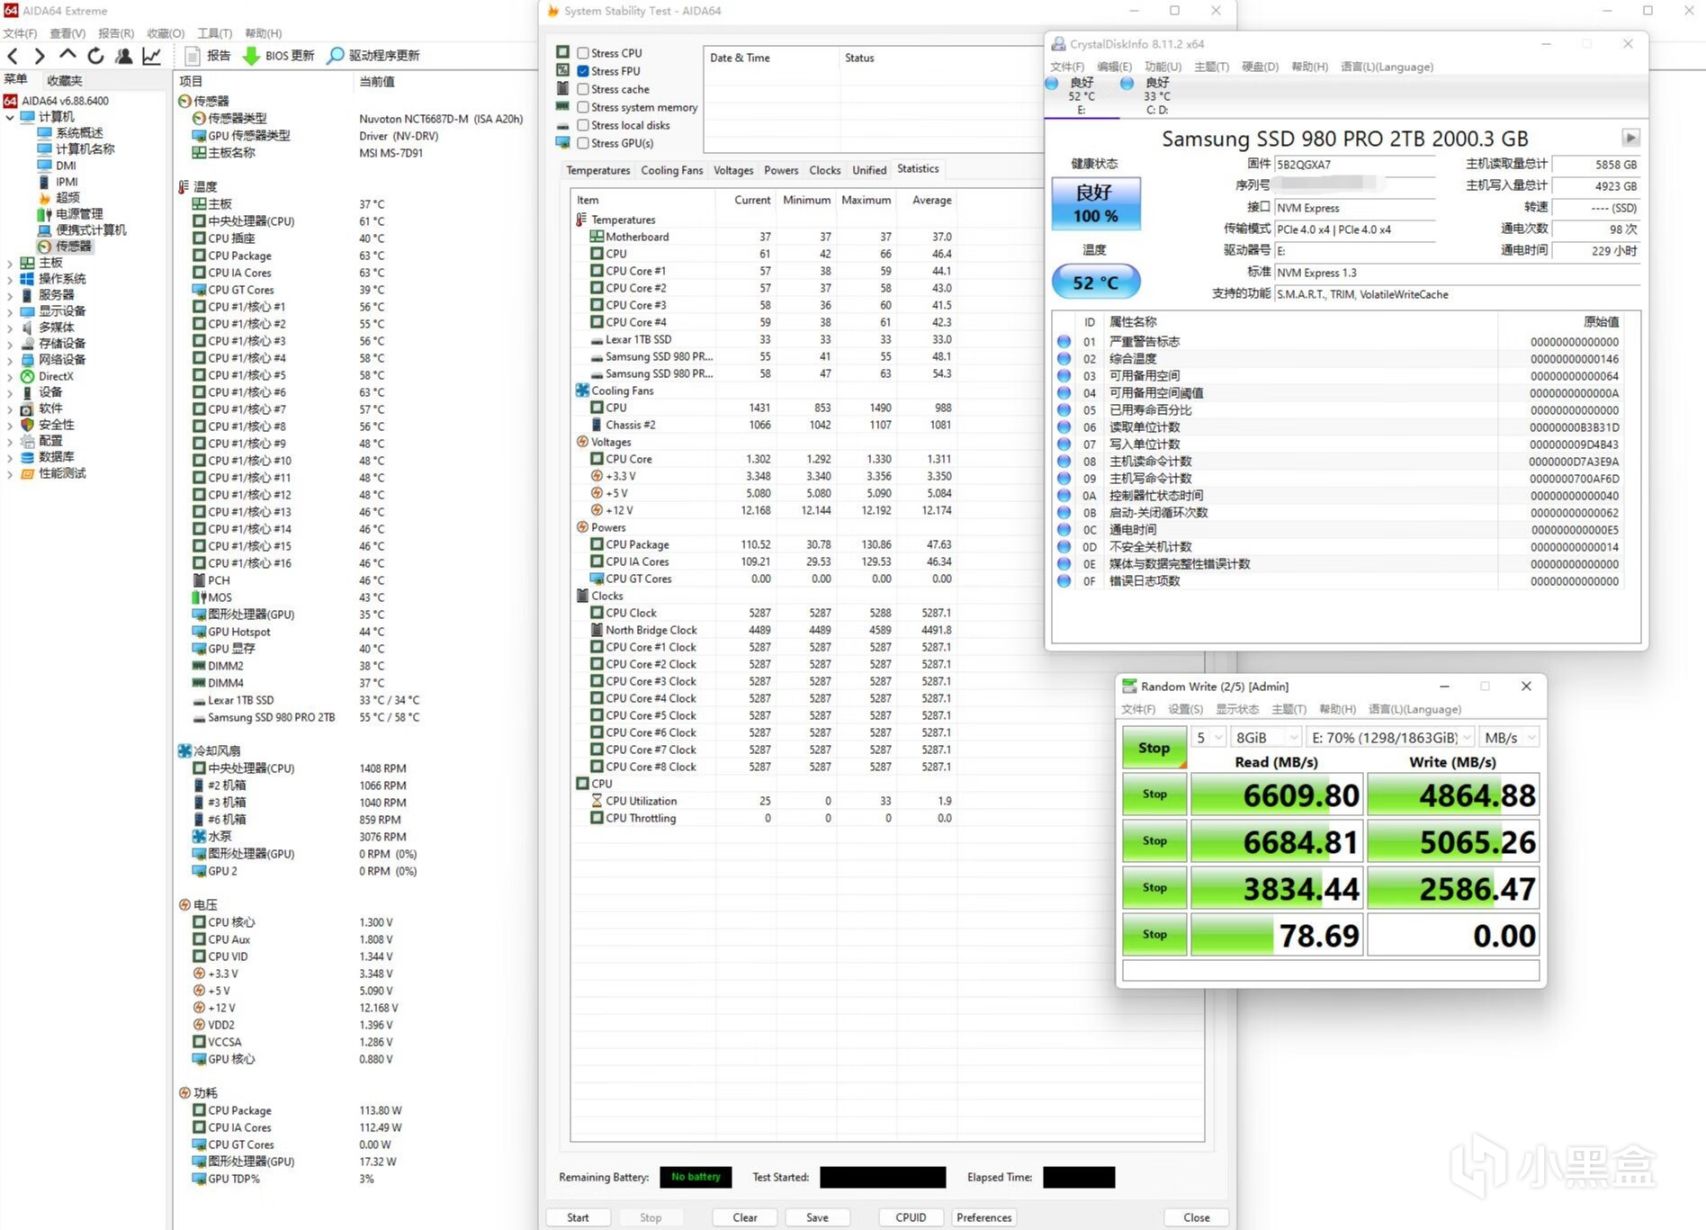Enable the Stress CPU checkbox
This screenshot has height=1230, width=1706.
pos(583,53)
